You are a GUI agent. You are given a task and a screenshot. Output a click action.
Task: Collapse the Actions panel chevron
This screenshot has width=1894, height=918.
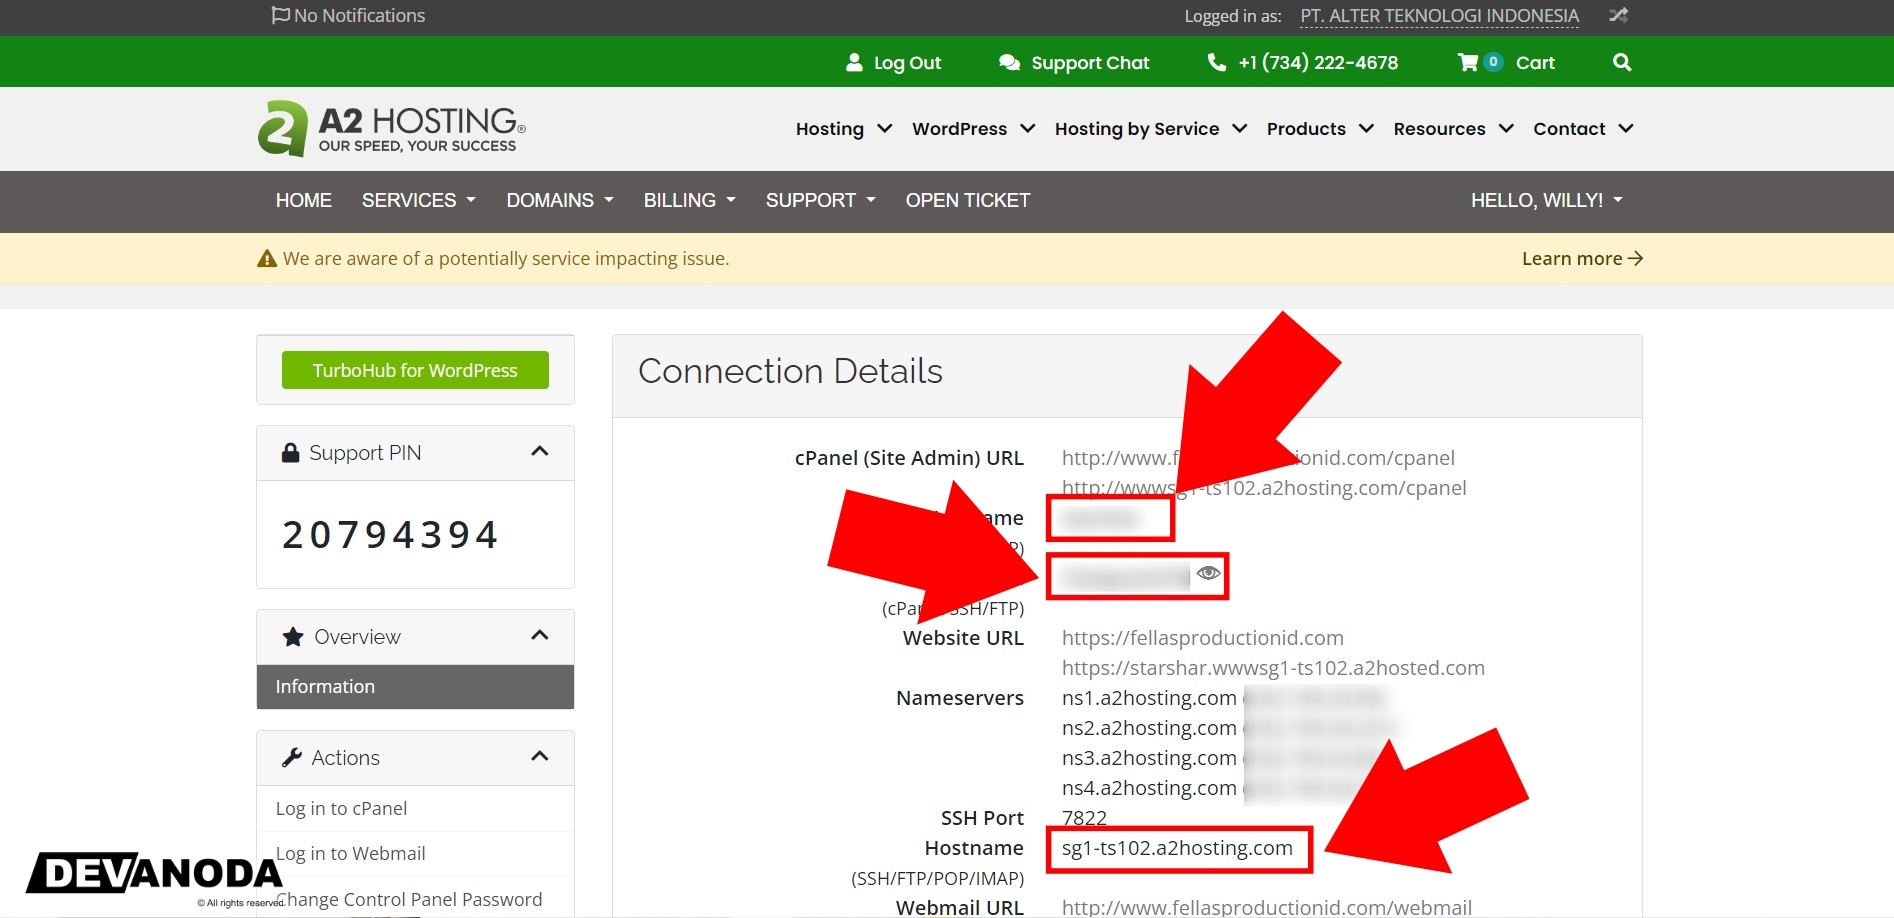point(540,756)
